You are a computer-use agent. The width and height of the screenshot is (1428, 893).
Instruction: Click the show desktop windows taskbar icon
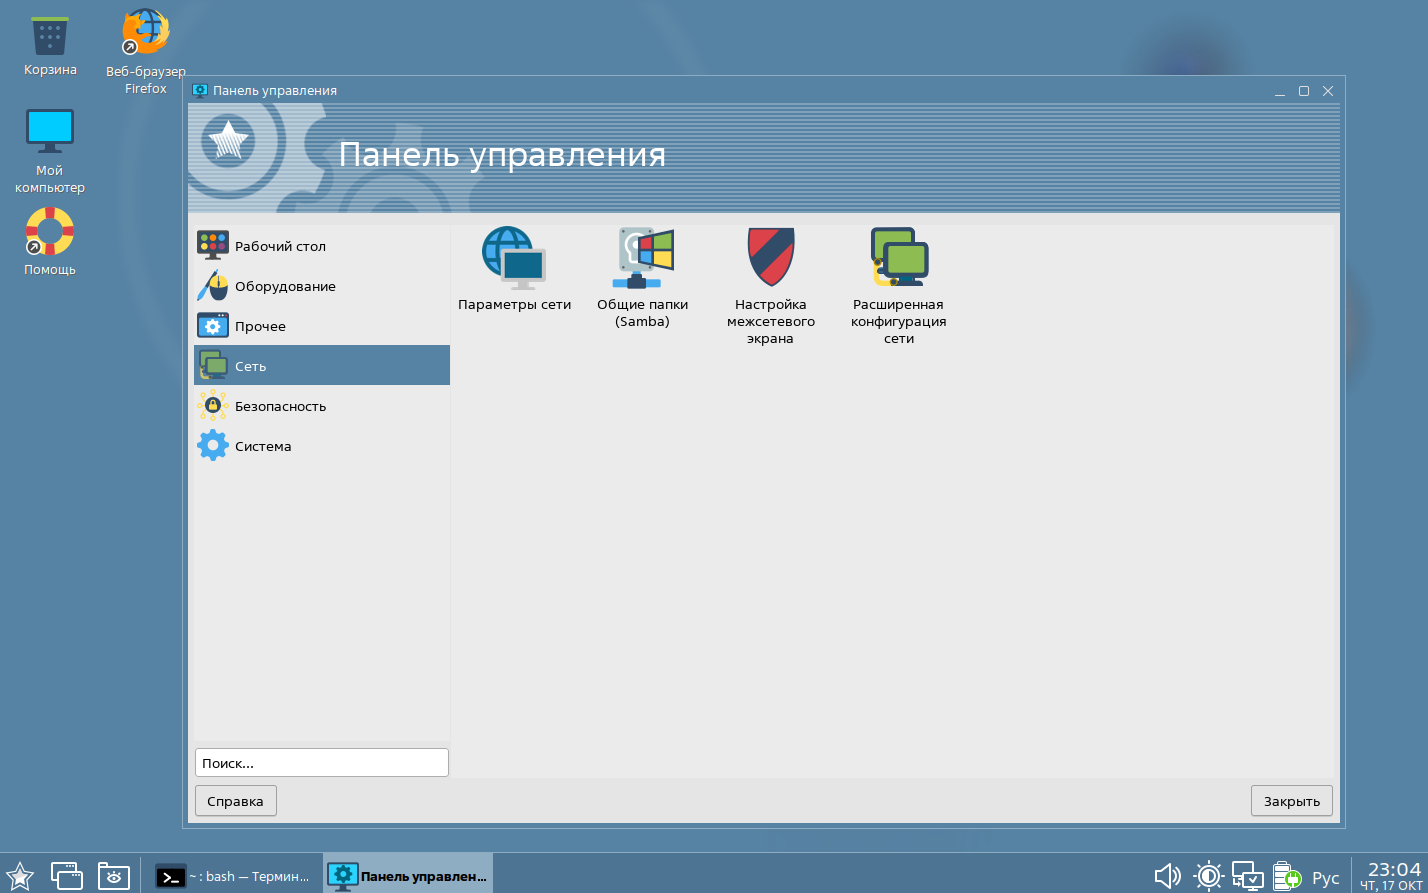click(x=67, y=875)
